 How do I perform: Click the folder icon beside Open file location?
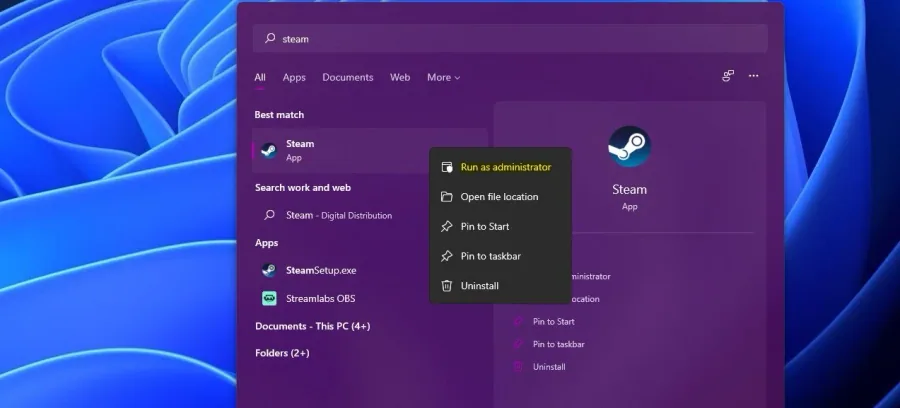pos(447,197)
